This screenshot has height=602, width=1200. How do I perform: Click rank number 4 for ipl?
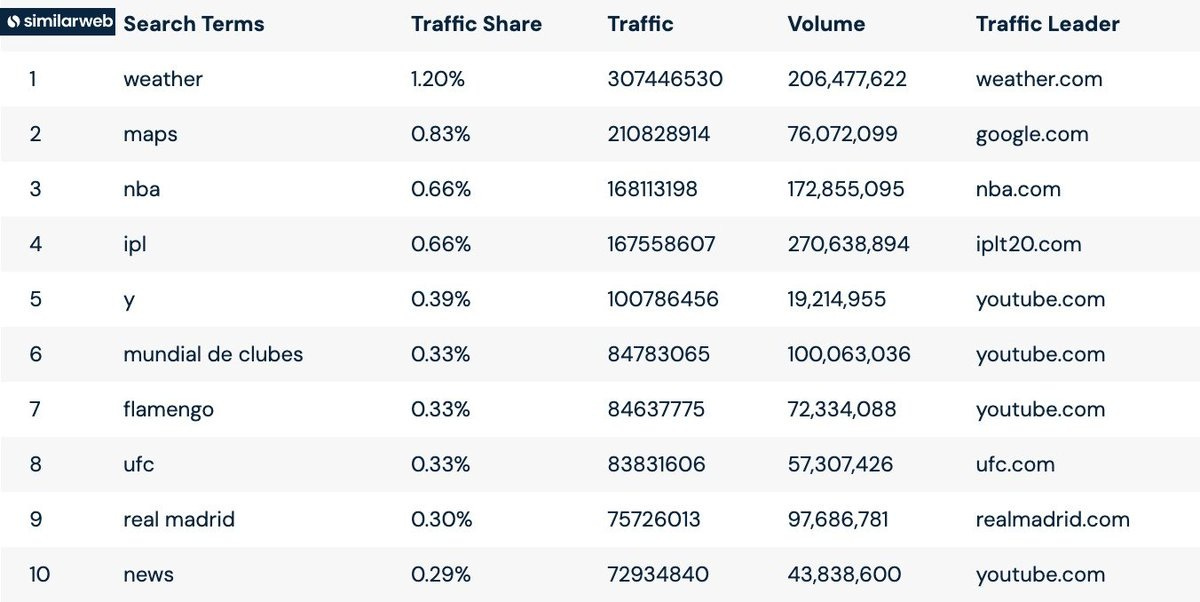(x=36, y=244)
